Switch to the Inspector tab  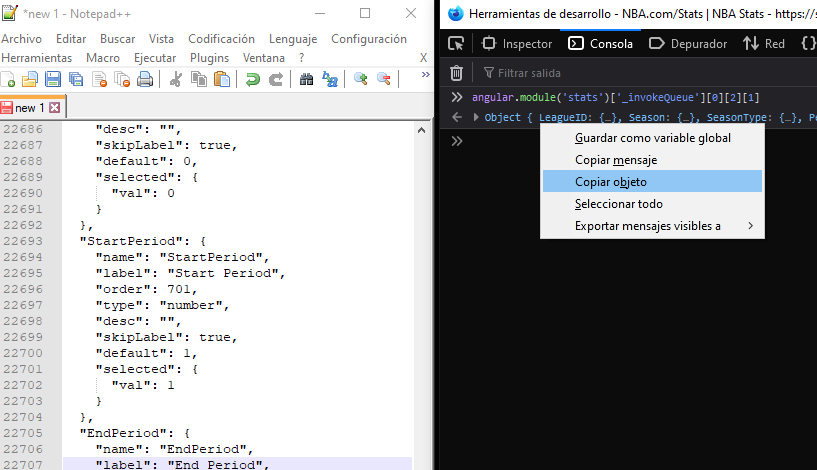[x=517, y=44]
